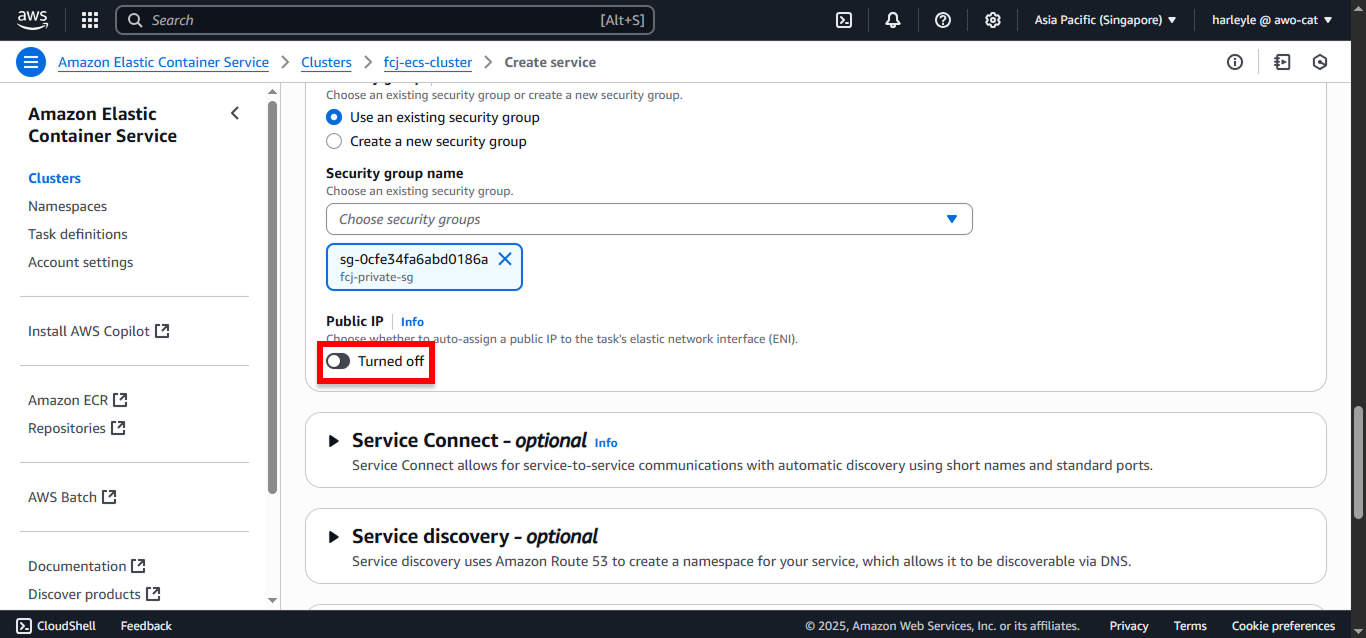Click the fcj-ecs-cluster breadcrumb link

click(x=428, y=62)
